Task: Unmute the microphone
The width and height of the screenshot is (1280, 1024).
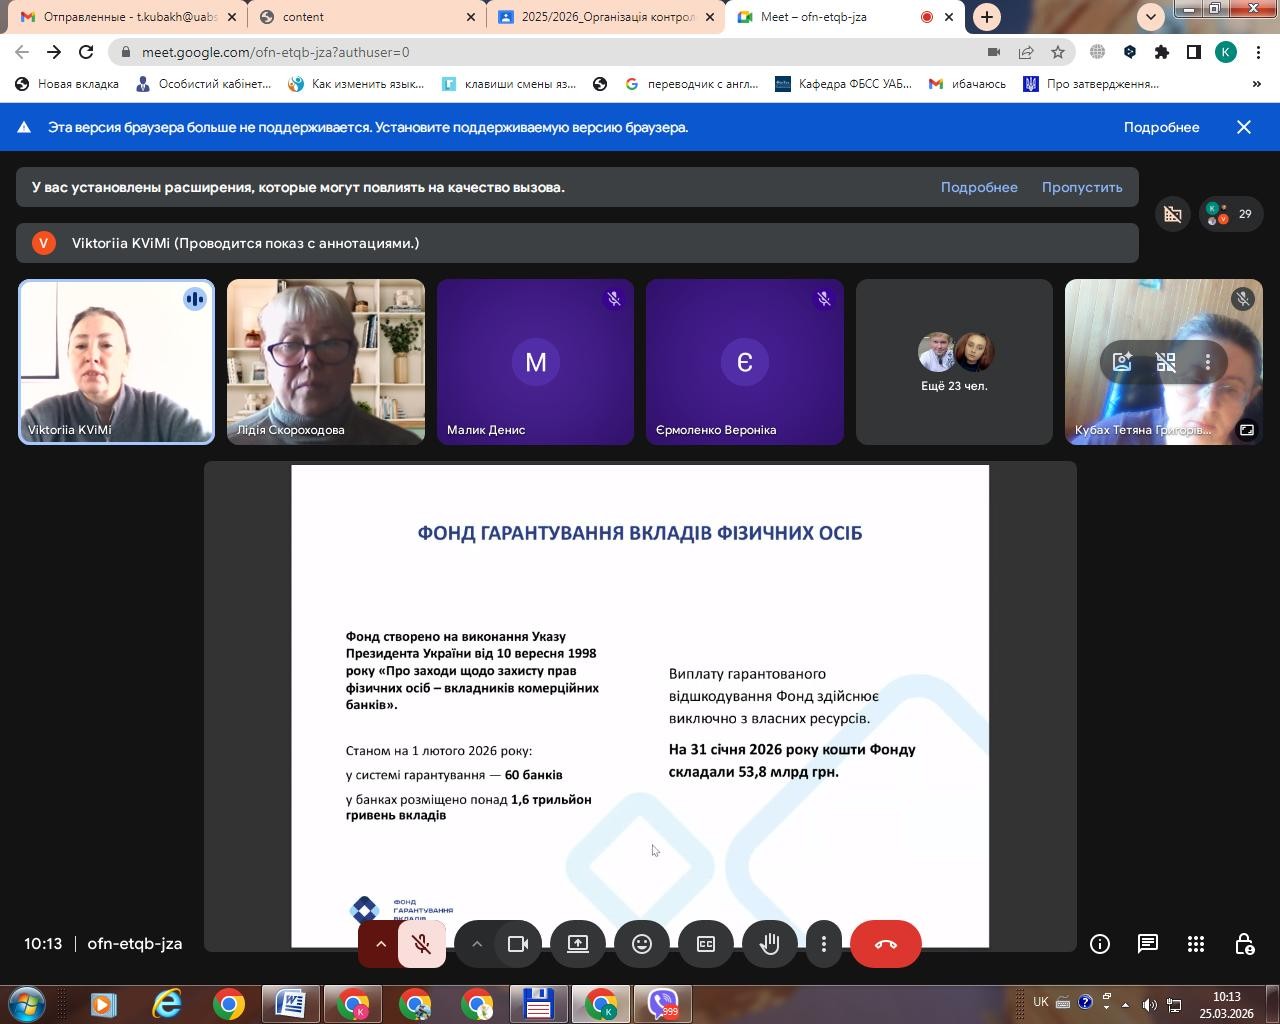Action: pyautogui.click(x=422, y=944)
